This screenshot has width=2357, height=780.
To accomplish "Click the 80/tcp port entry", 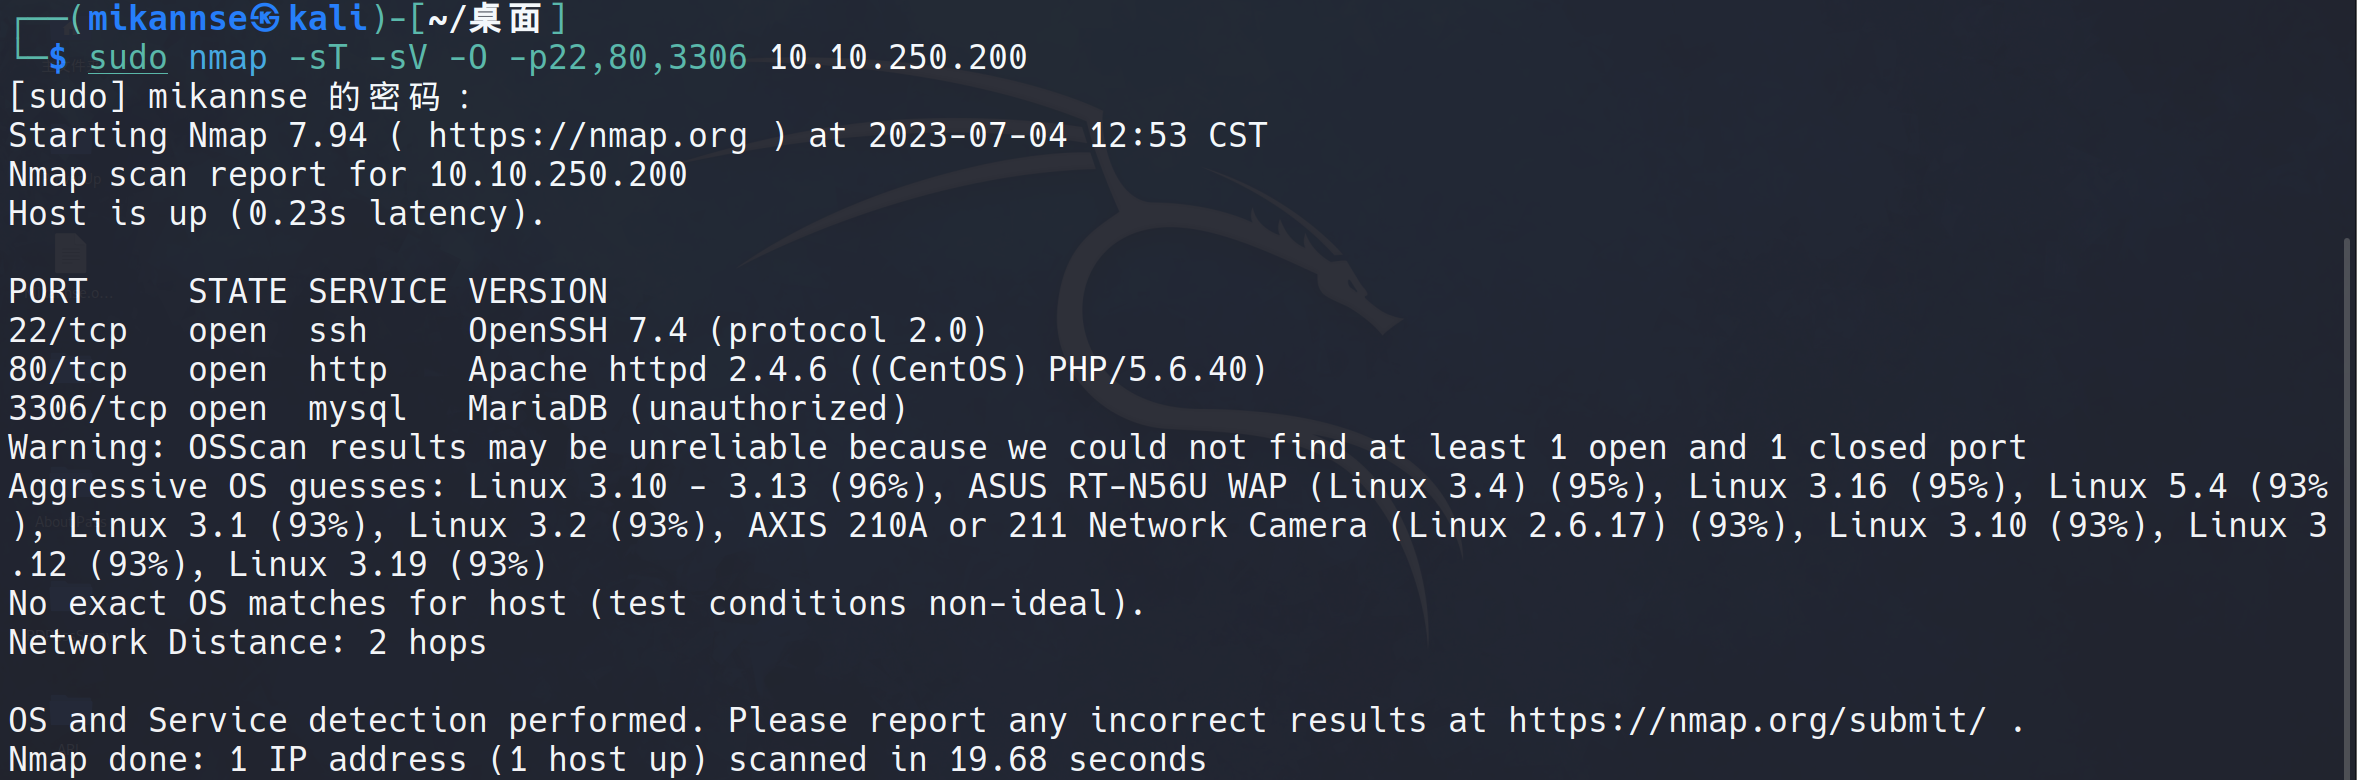I will tap(68, 370).
